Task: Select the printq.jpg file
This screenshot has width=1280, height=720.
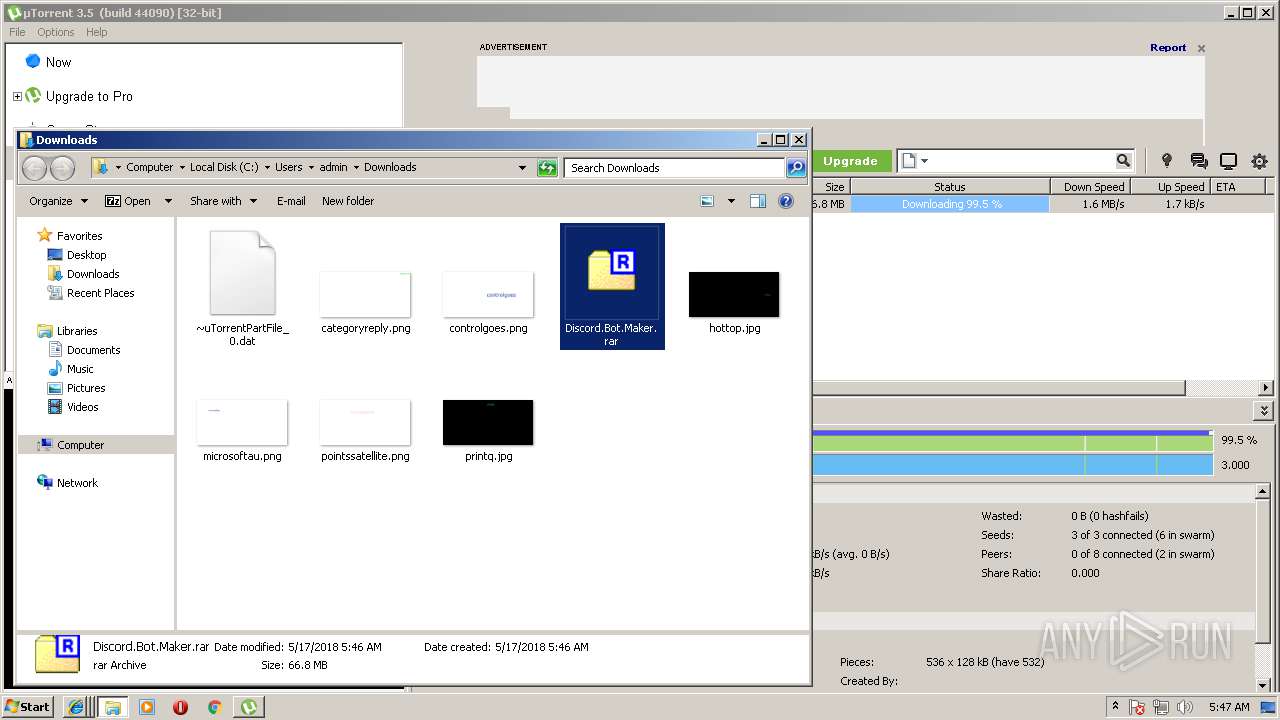Action: (x=488, y=431)
